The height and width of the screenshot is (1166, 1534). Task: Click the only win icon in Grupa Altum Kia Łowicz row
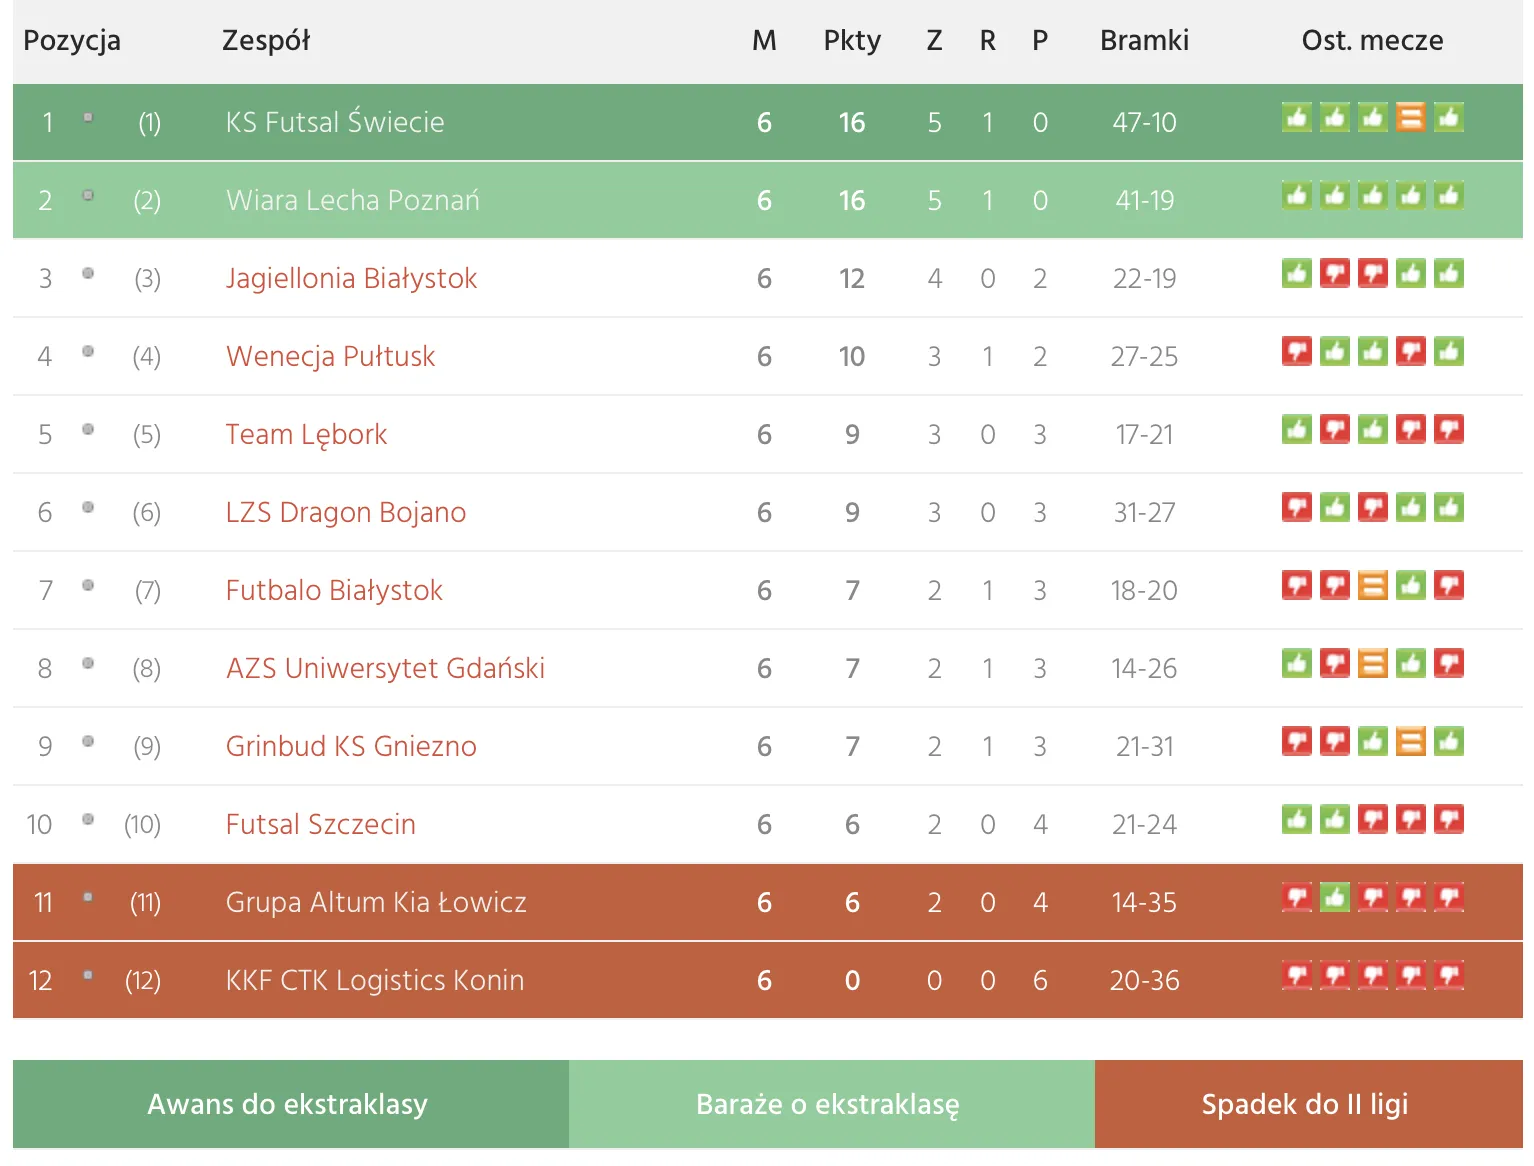tap(1334, 897)
